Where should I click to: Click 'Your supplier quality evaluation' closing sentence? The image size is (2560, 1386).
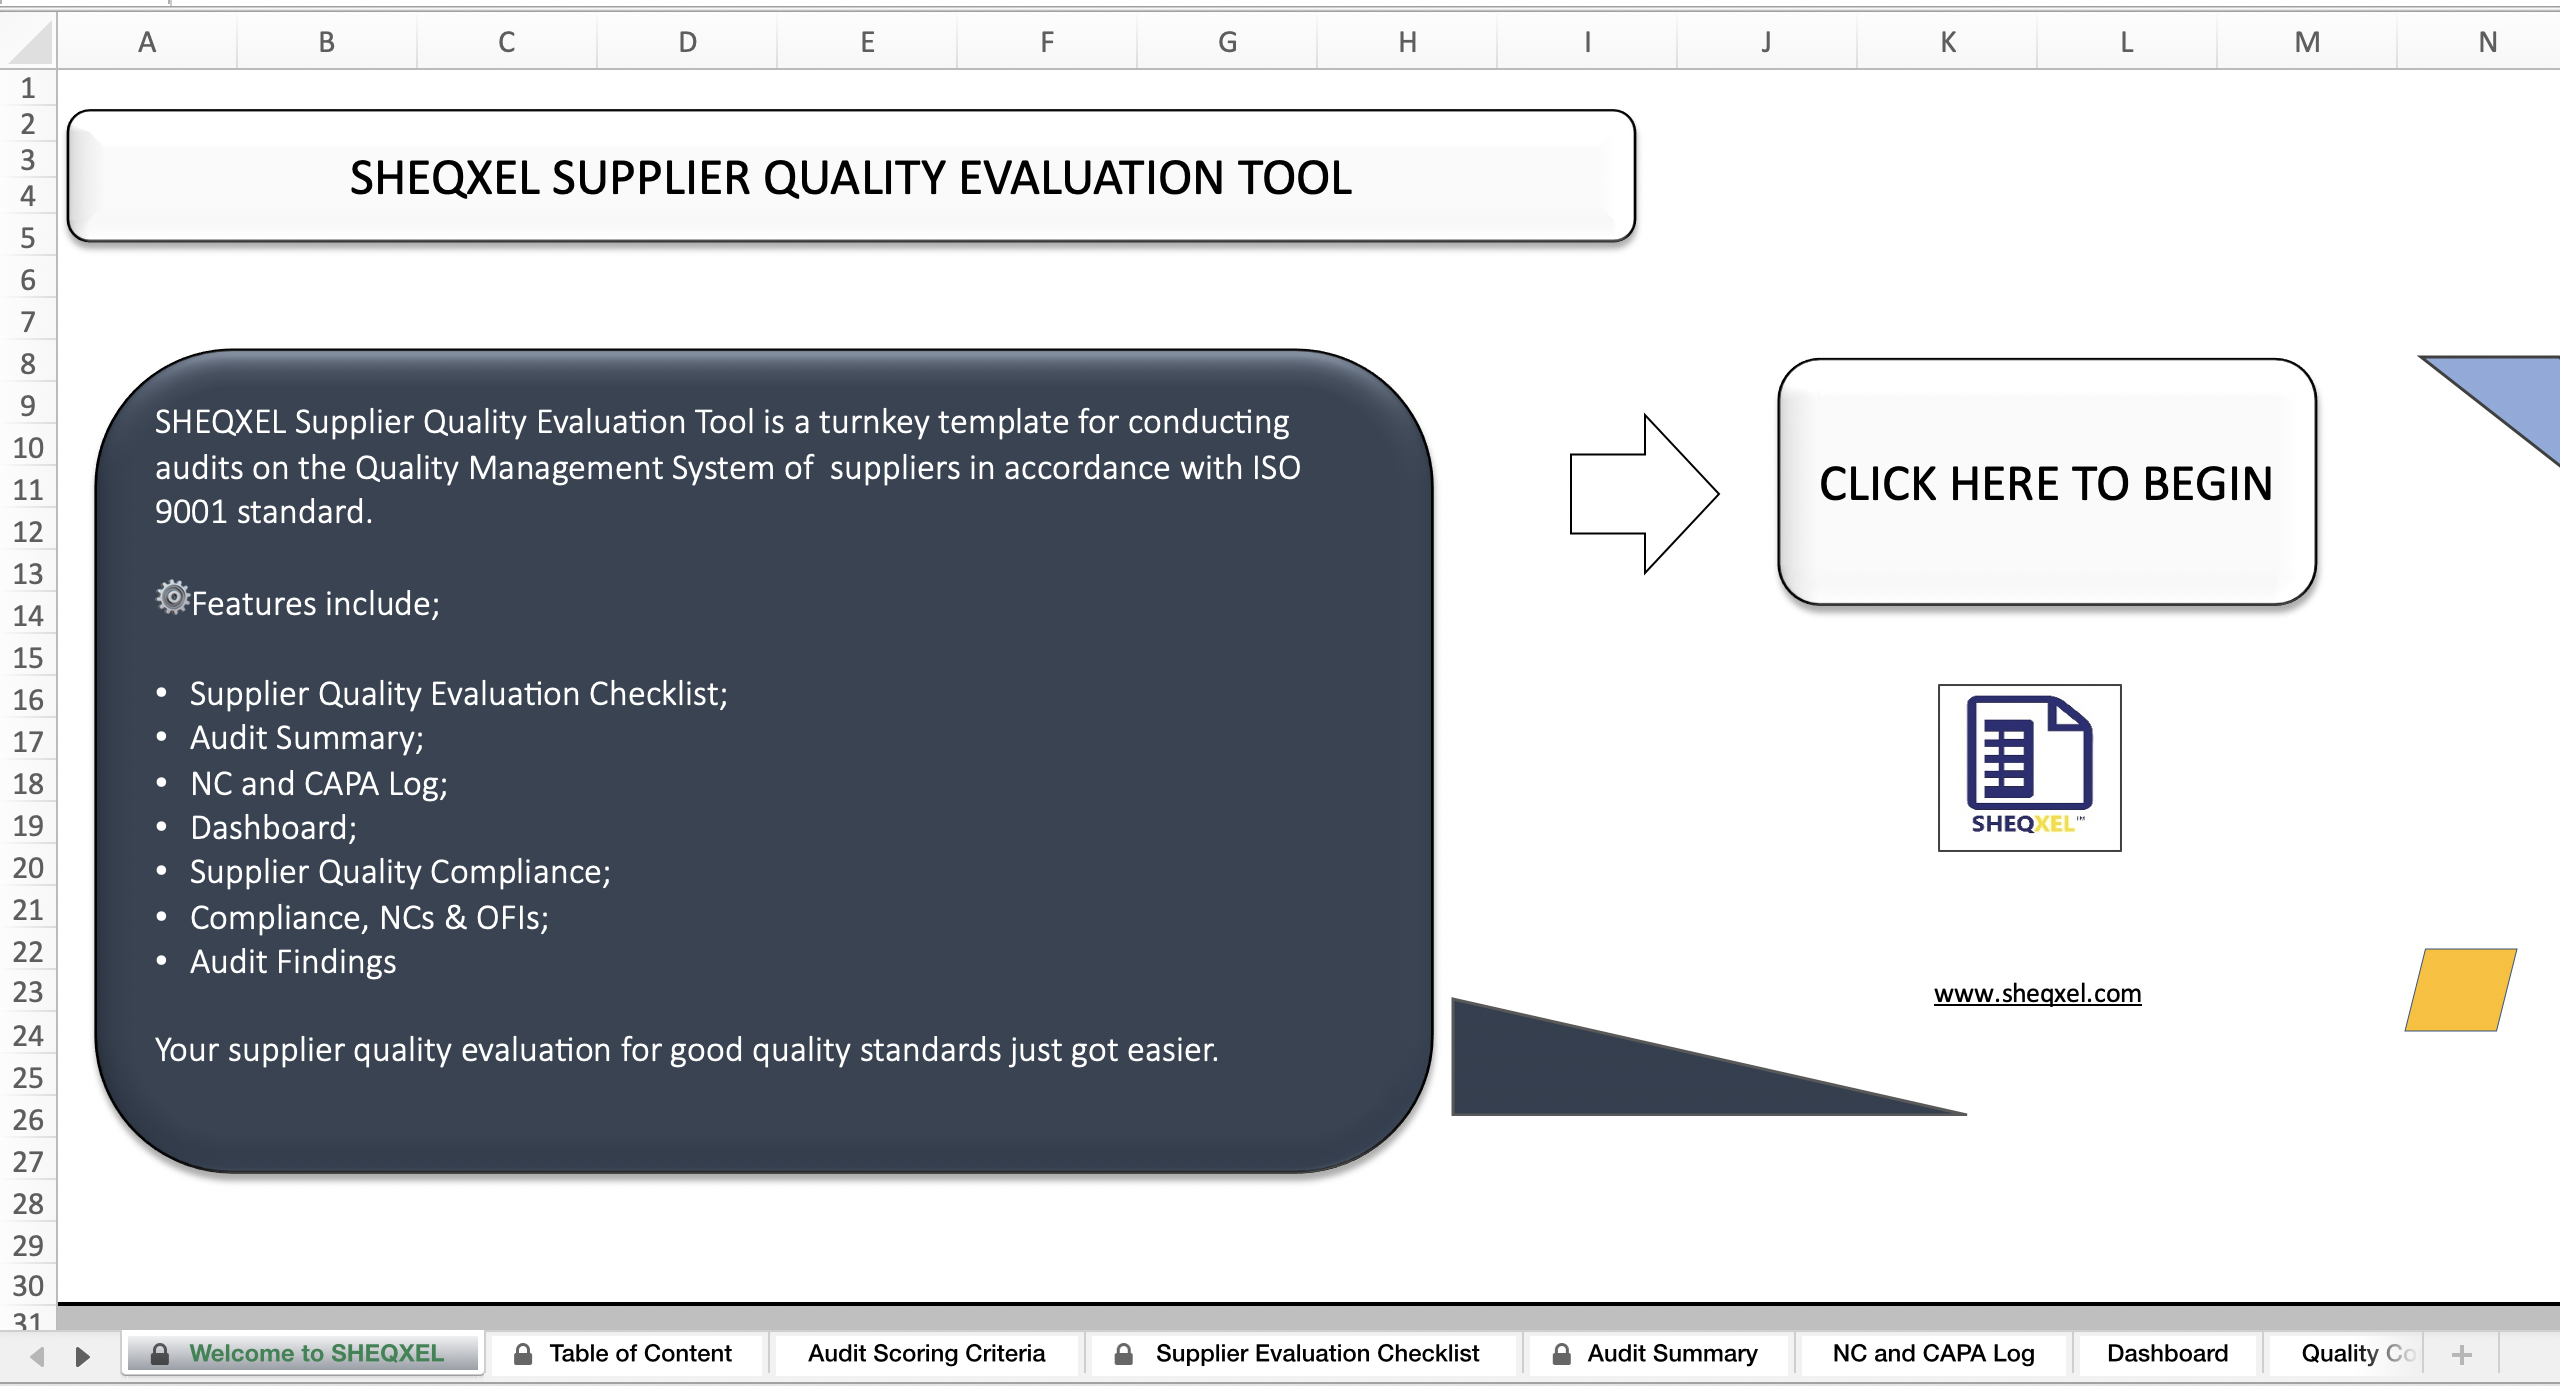(686, 1050)
